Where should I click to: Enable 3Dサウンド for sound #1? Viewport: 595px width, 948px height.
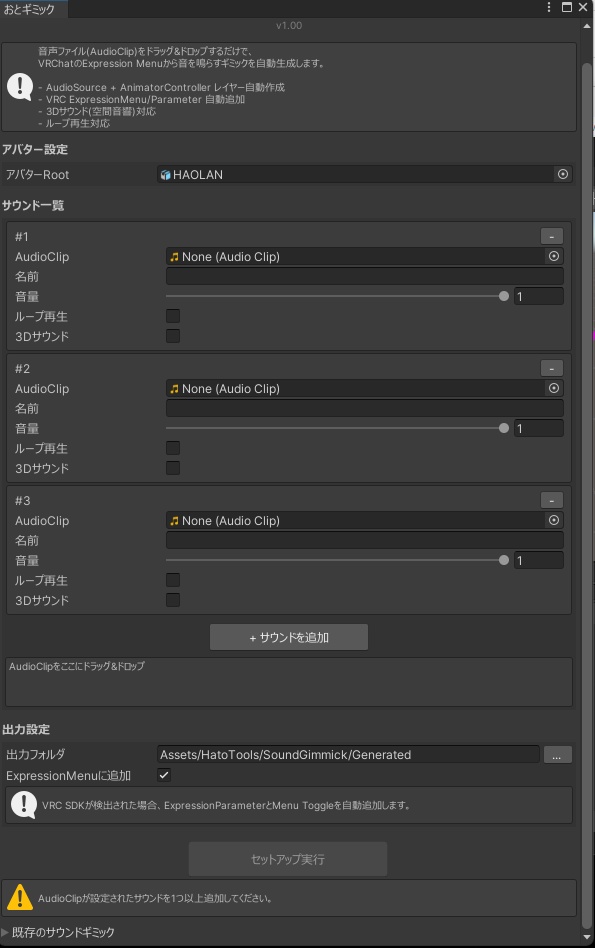[x=173, y=336]
